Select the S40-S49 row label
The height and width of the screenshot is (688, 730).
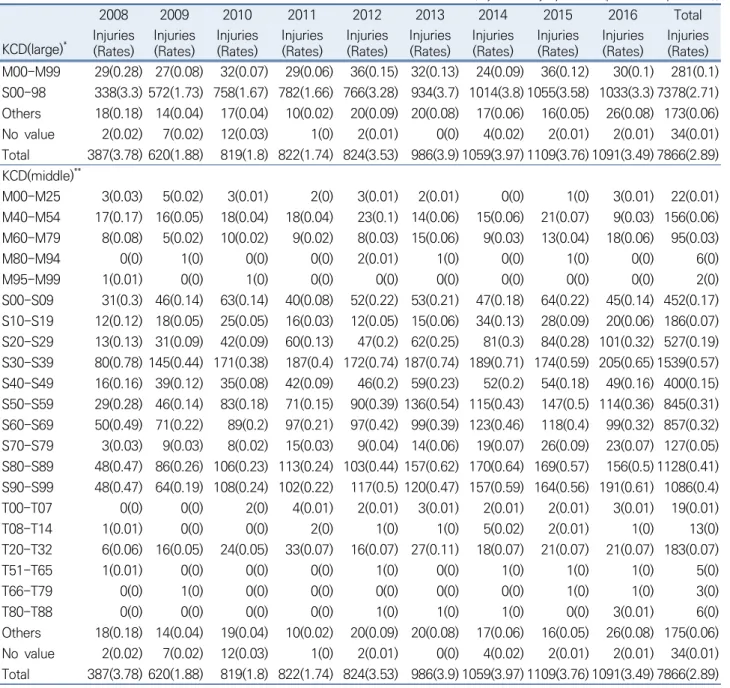coord(27,383)
